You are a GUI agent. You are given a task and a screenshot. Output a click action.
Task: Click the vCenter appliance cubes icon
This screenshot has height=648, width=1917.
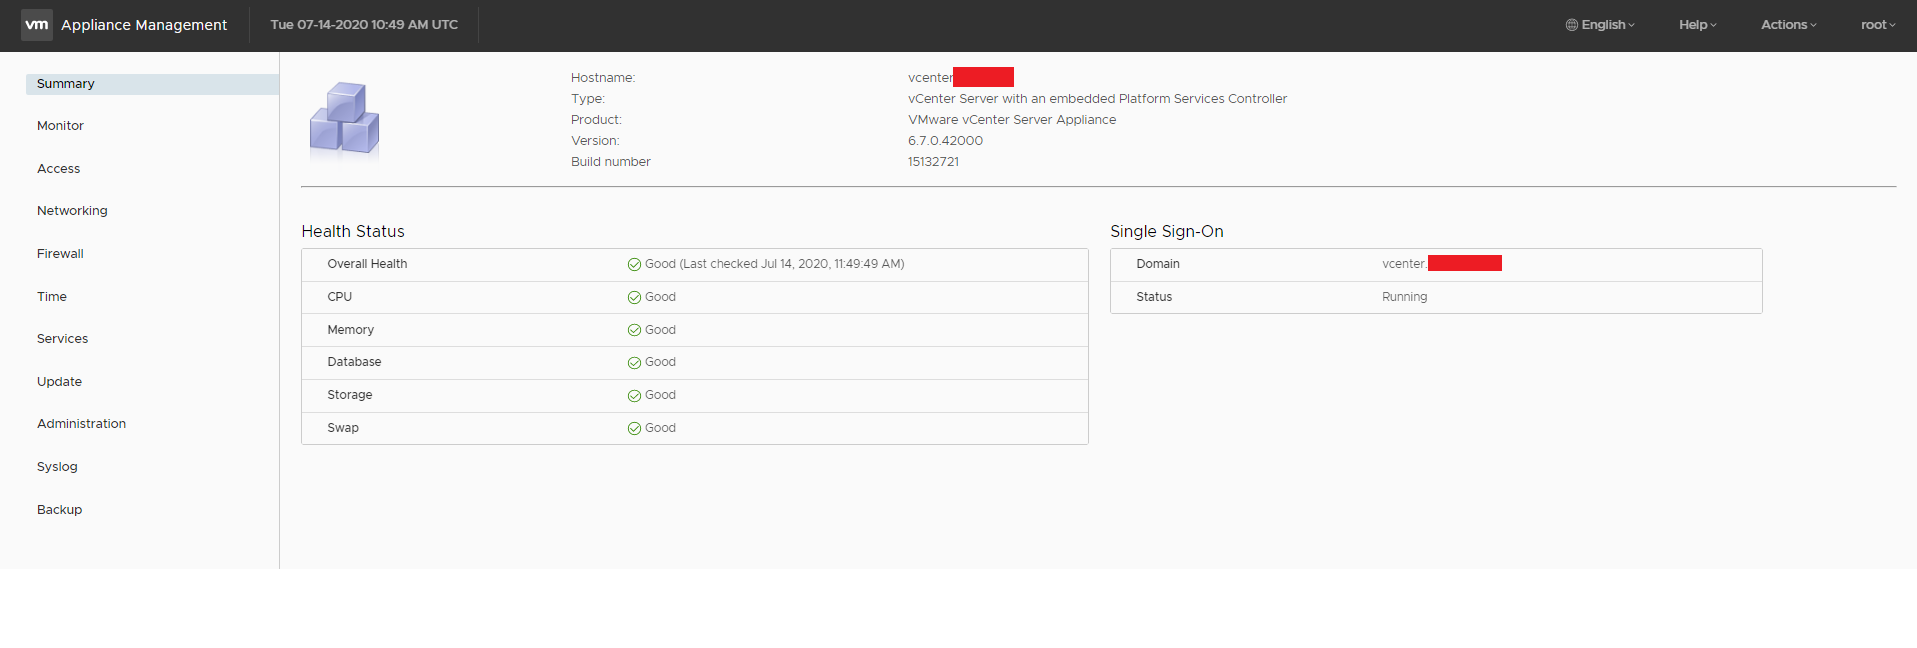click(344, 119)
